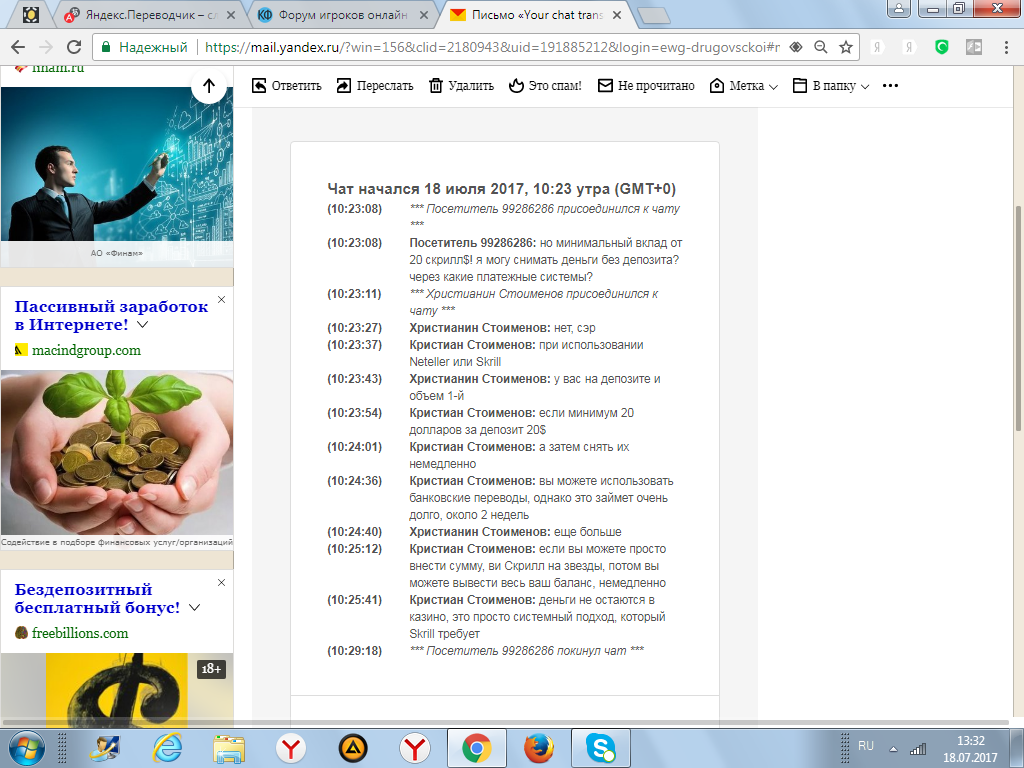Click the green shield extension icon
Image resolution: width=1024 pixels, height=768 pixels.
(x=942, y=47)
